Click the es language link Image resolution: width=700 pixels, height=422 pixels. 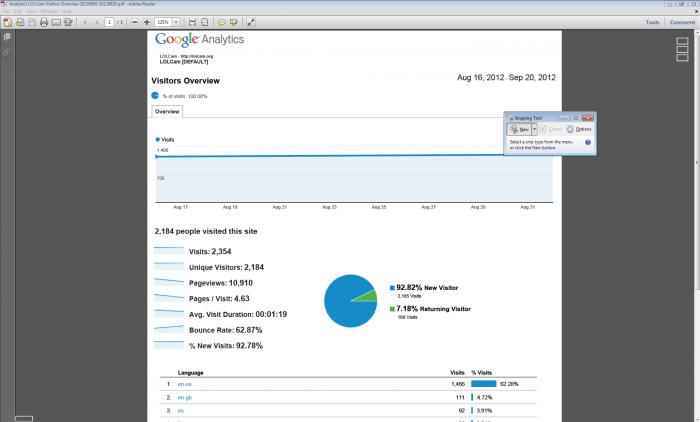pyautogui.click(x=181, y=410)
